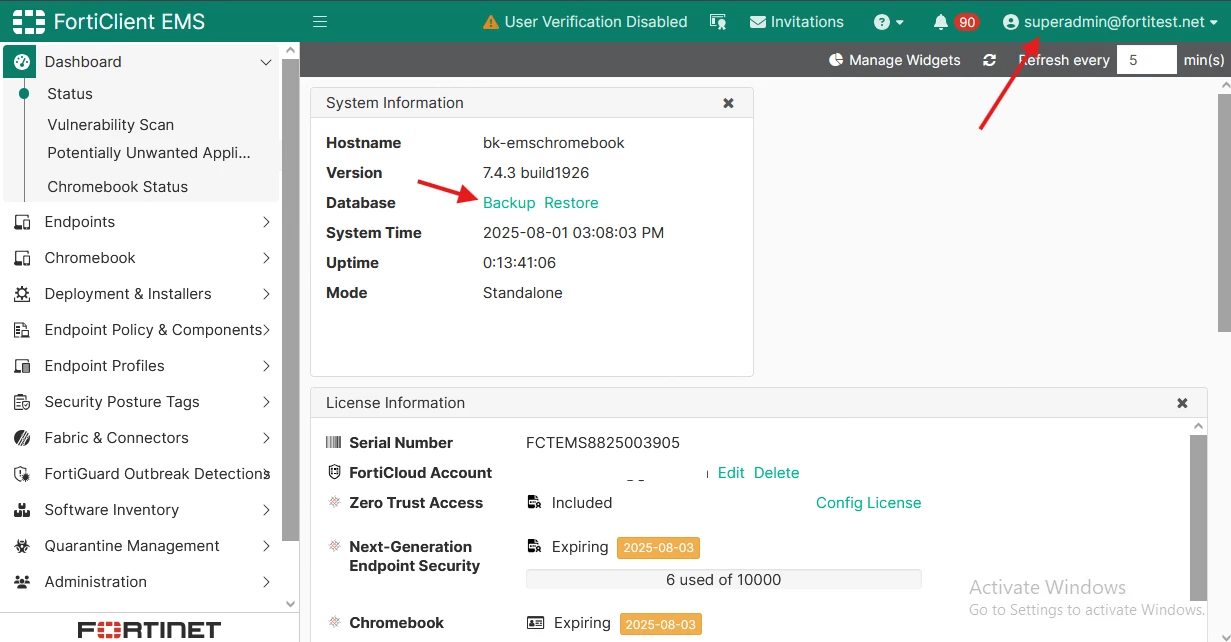This screenshot has height=642, width=1231.
Task: Click Fabric & Connectors icon
Action: coord(22,439)
